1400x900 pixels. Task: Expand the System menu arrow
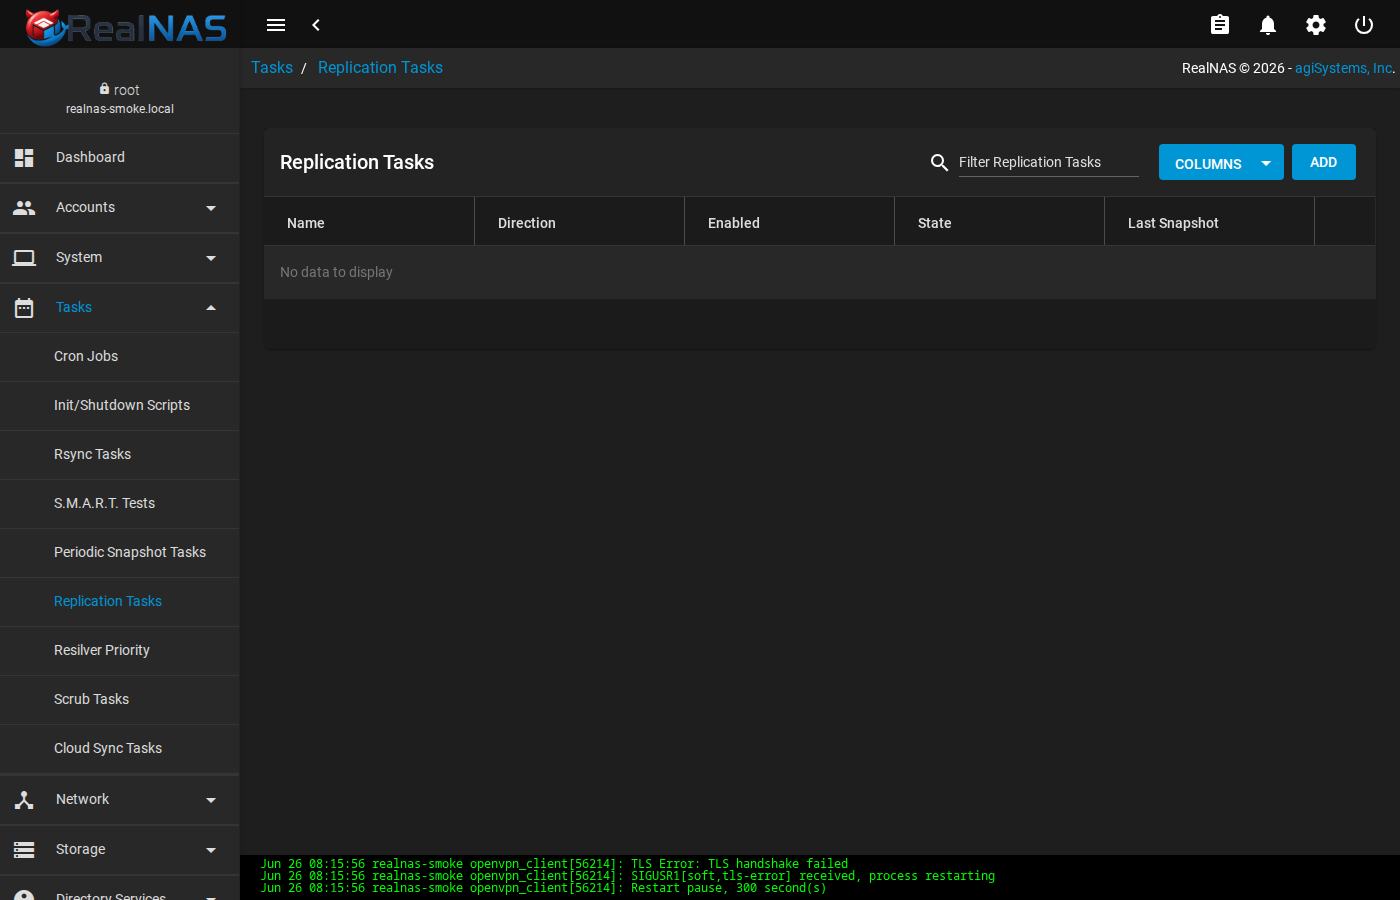point(211,258)
